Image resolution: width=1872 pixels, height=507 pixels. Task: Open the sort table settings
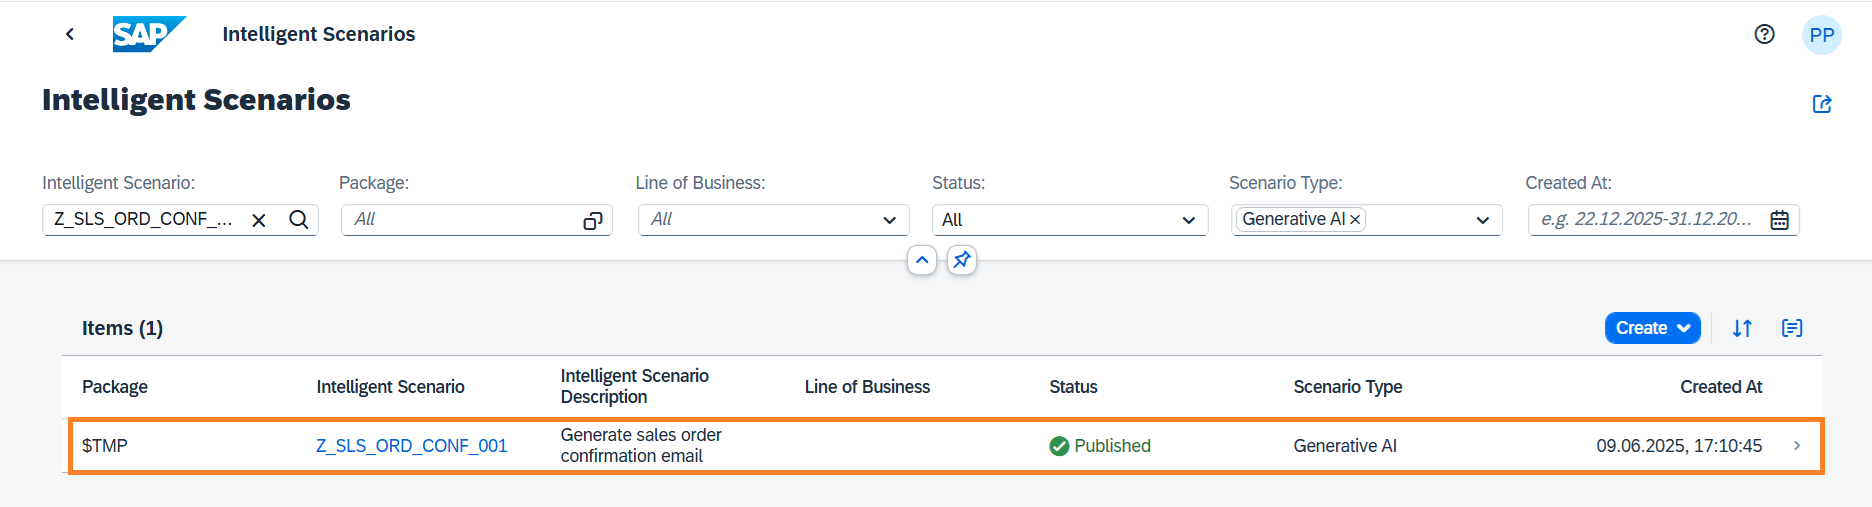point(1742,328)
